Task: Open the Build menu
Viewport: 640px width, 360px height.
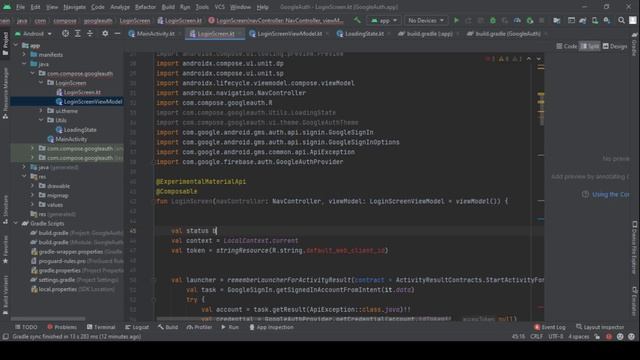Action: coord(168,7)
